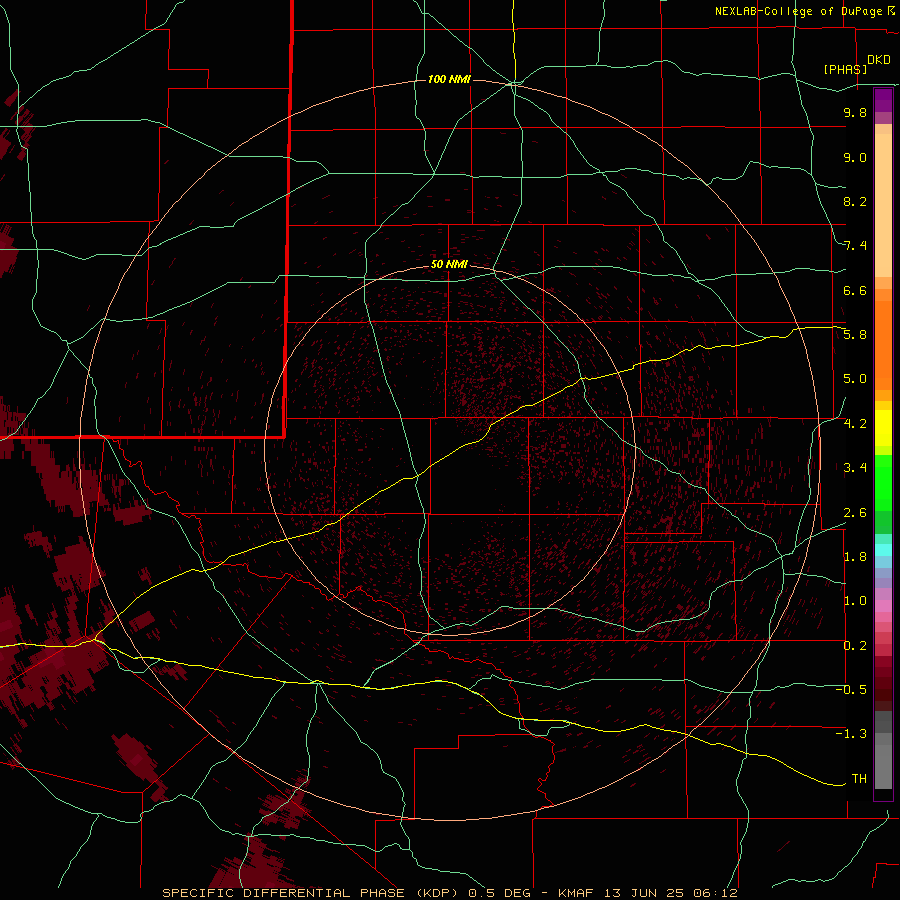This screenshot has height=900, width=900.
Task: Select the 9.8 legend value
Action: coord(855,112)
